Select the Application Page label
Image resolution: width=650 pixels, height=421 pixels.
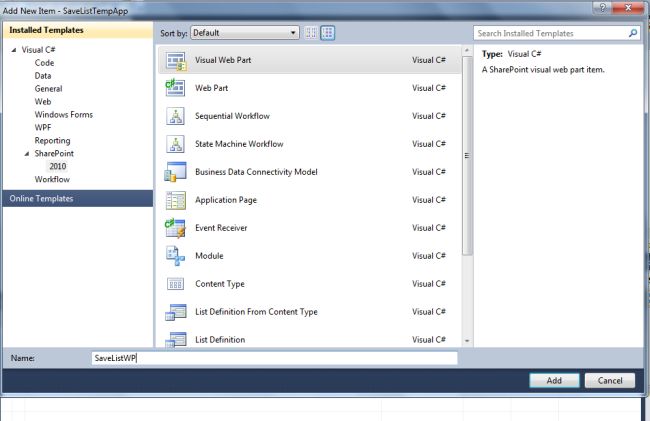pyautogui.click(x=226, y=200)
